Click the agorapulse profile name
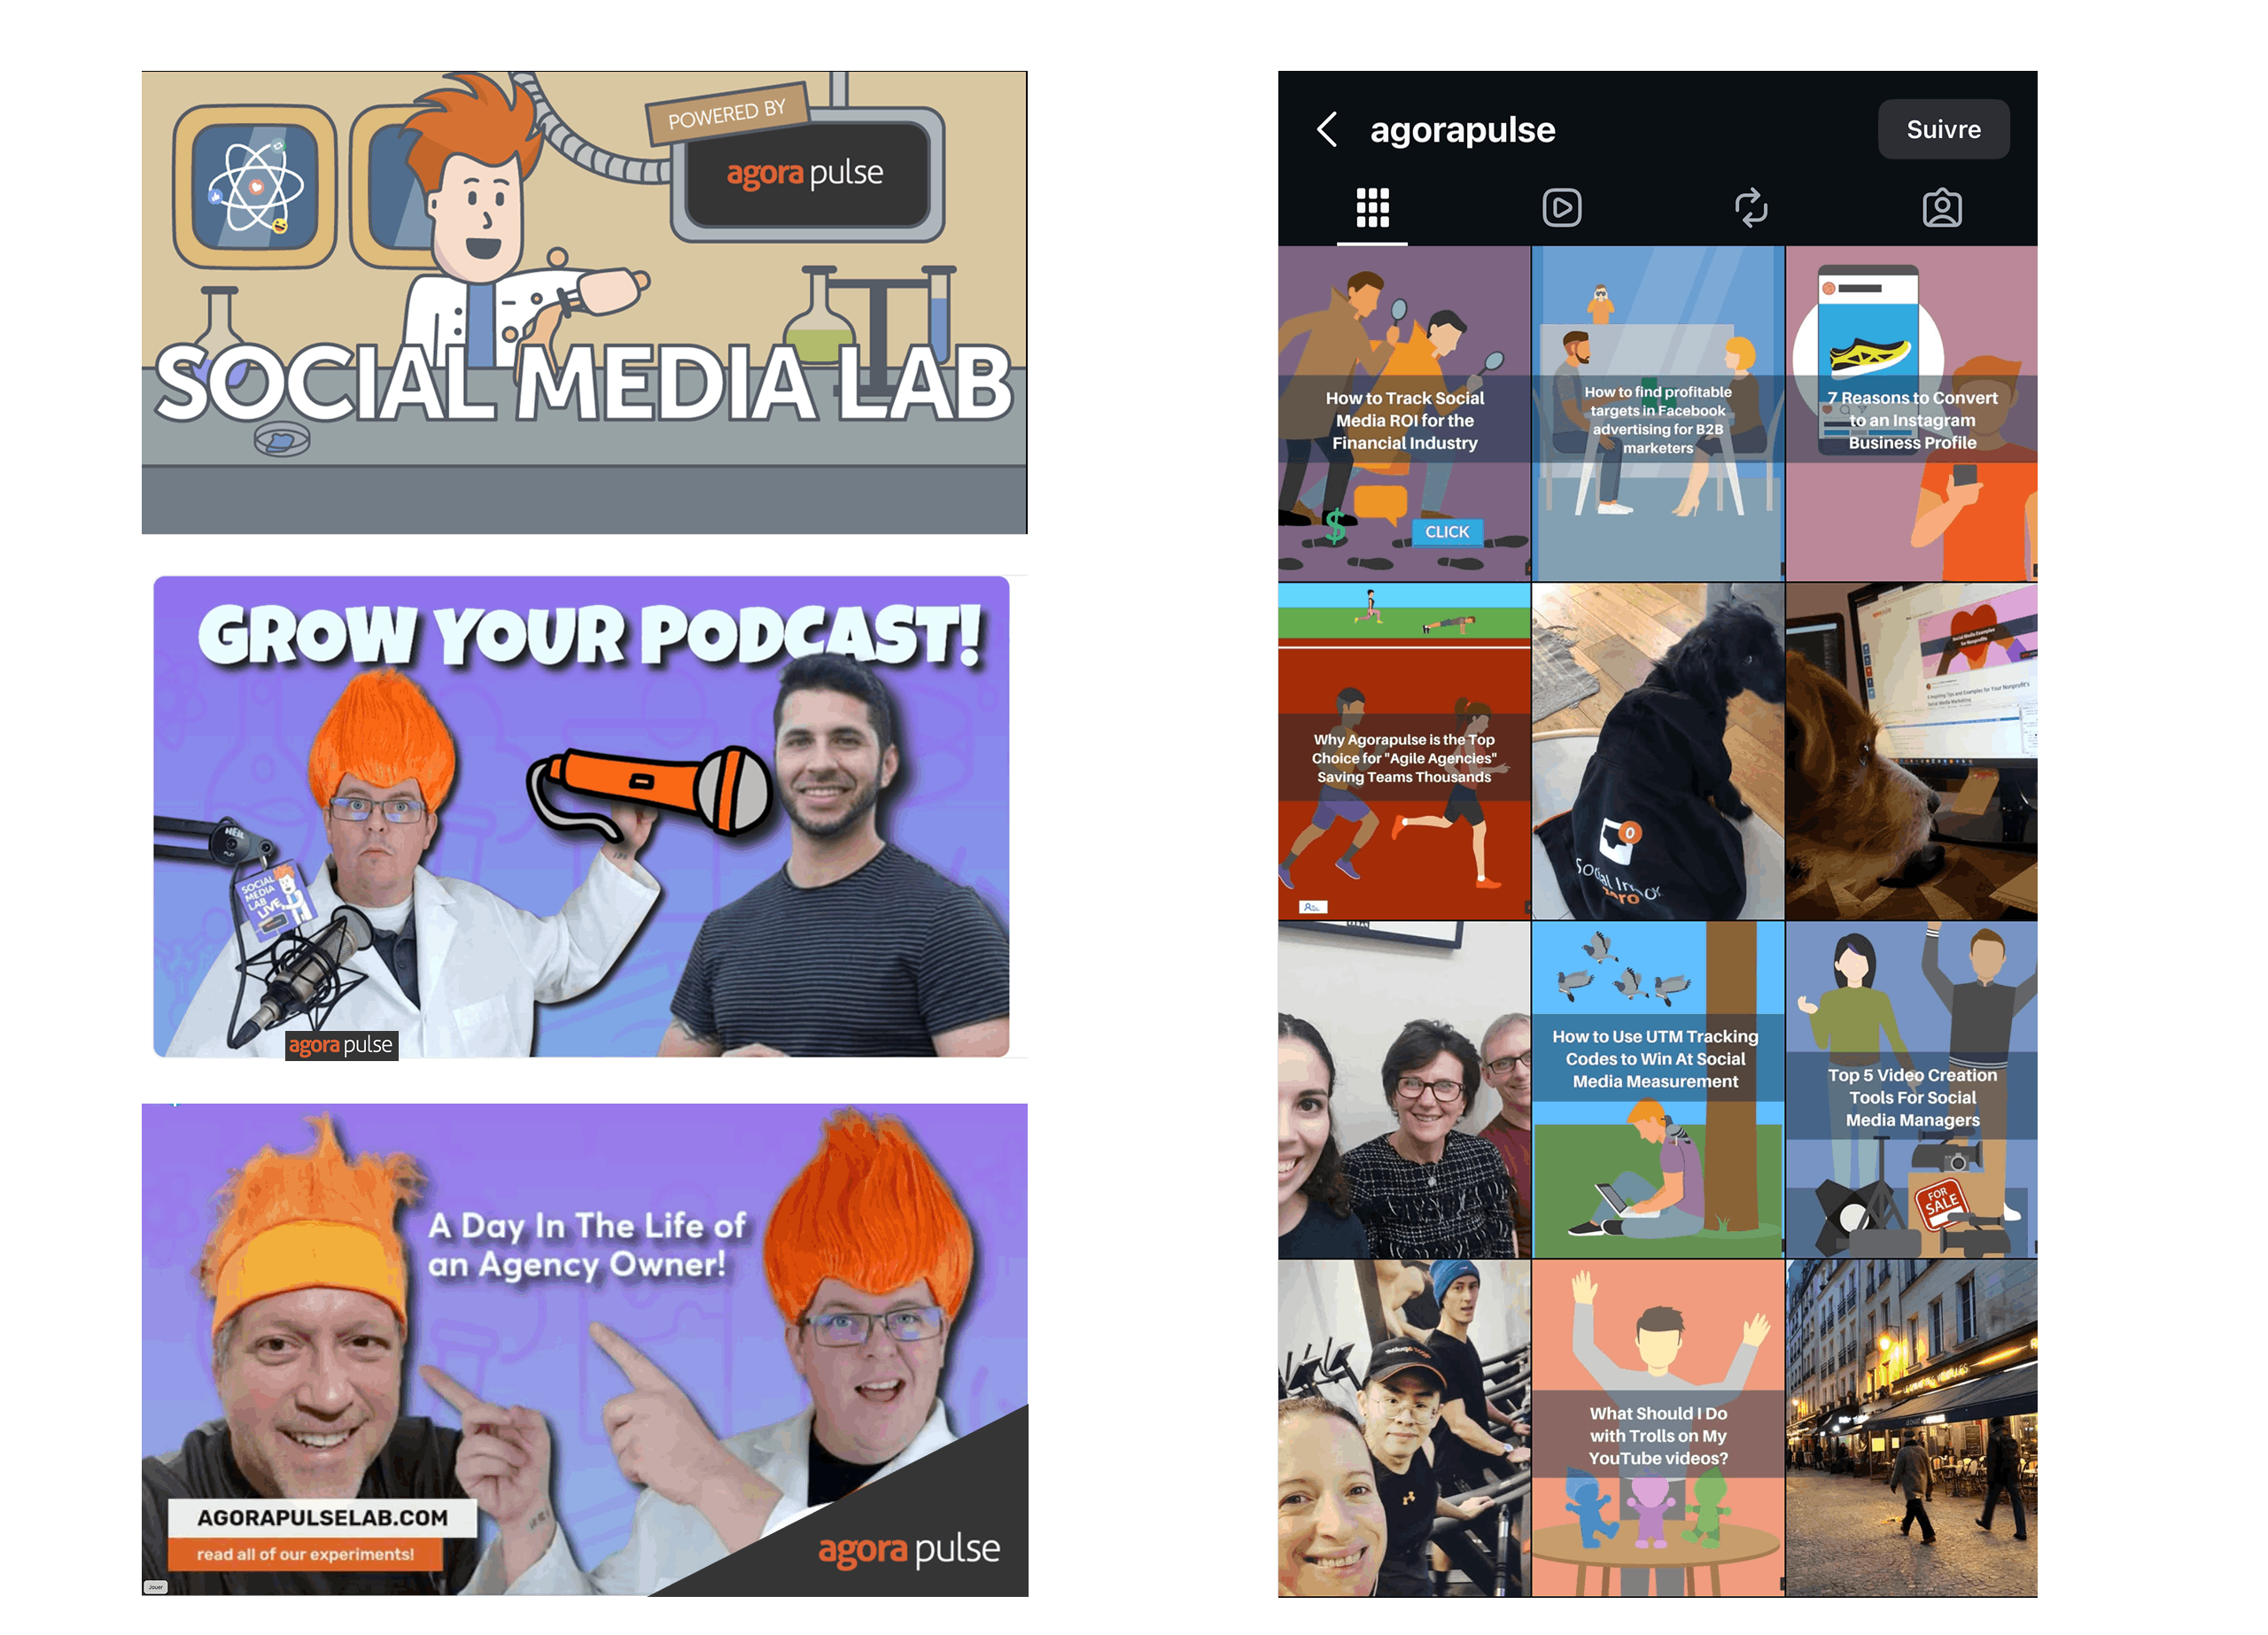The width and height of the screenshot is (2268, 1635). [x=1462, y=130]
